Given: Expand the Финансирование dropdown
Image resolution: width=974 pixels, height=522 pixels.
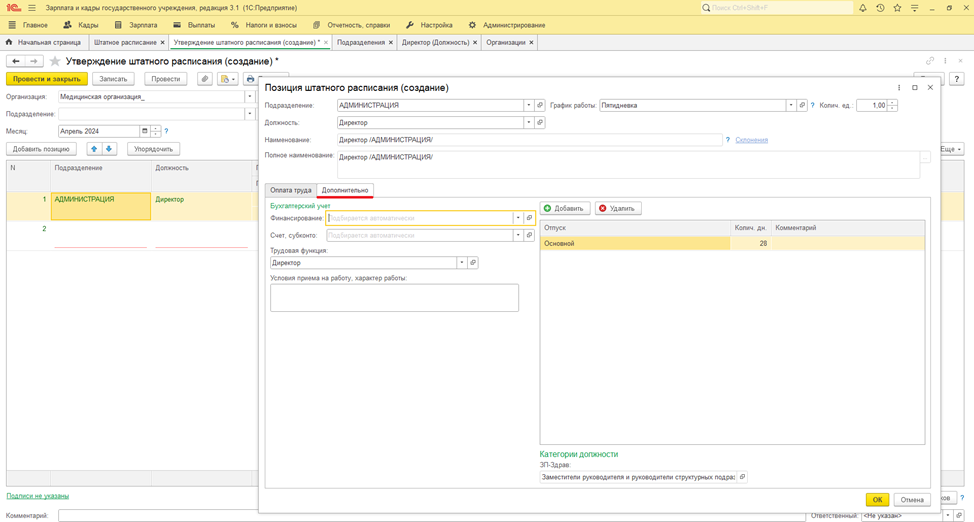Looking at the screenshot, I should tap(518, 218).
